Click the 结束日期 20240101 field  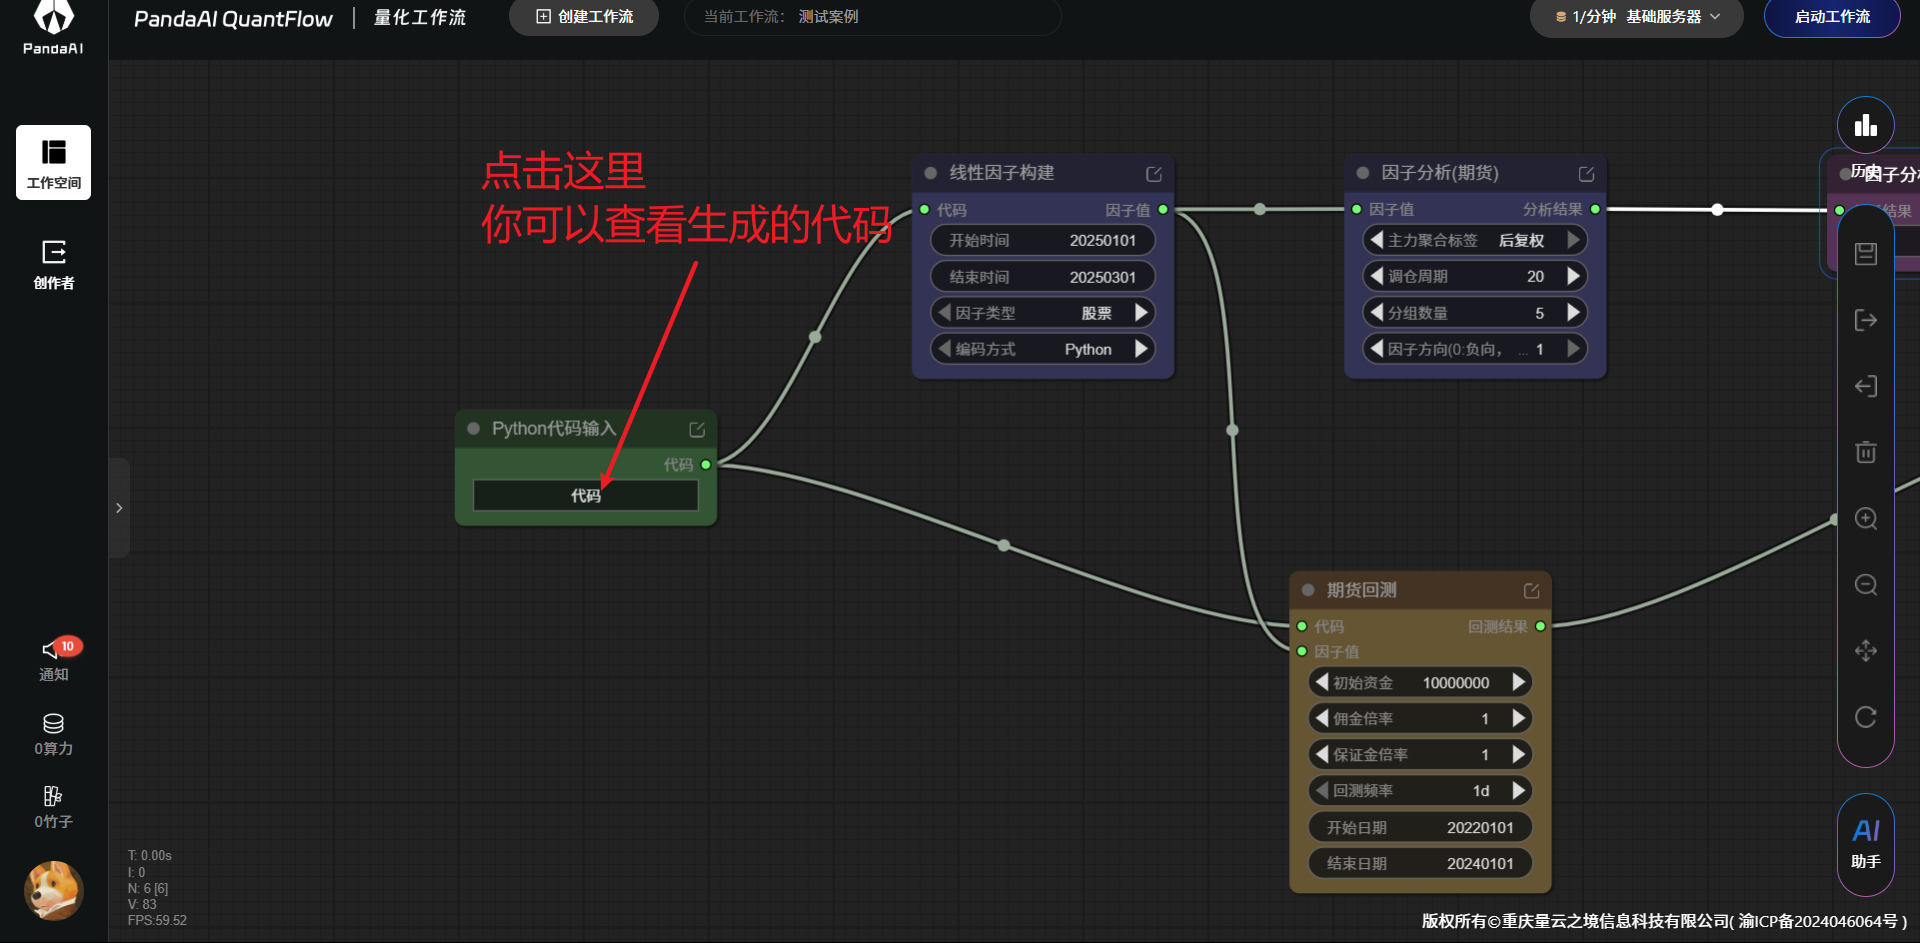pos(1420,863)
